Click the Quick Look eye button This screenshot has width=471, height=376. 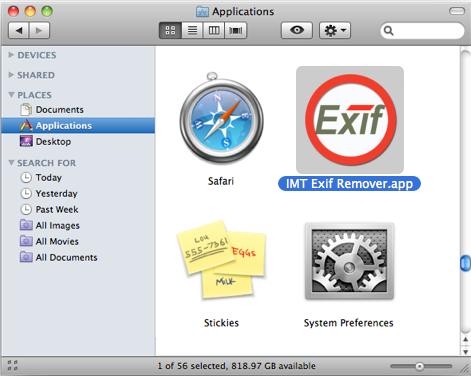click(297, 31)
